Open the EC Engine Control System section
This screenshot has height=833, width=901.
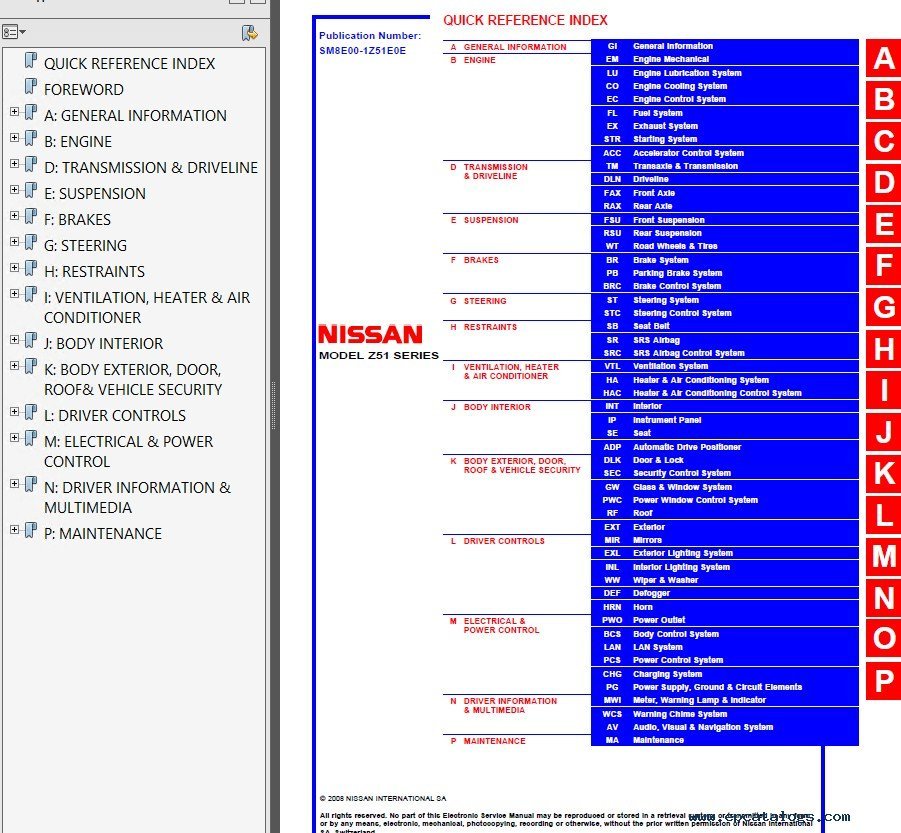tap(725, 99)
